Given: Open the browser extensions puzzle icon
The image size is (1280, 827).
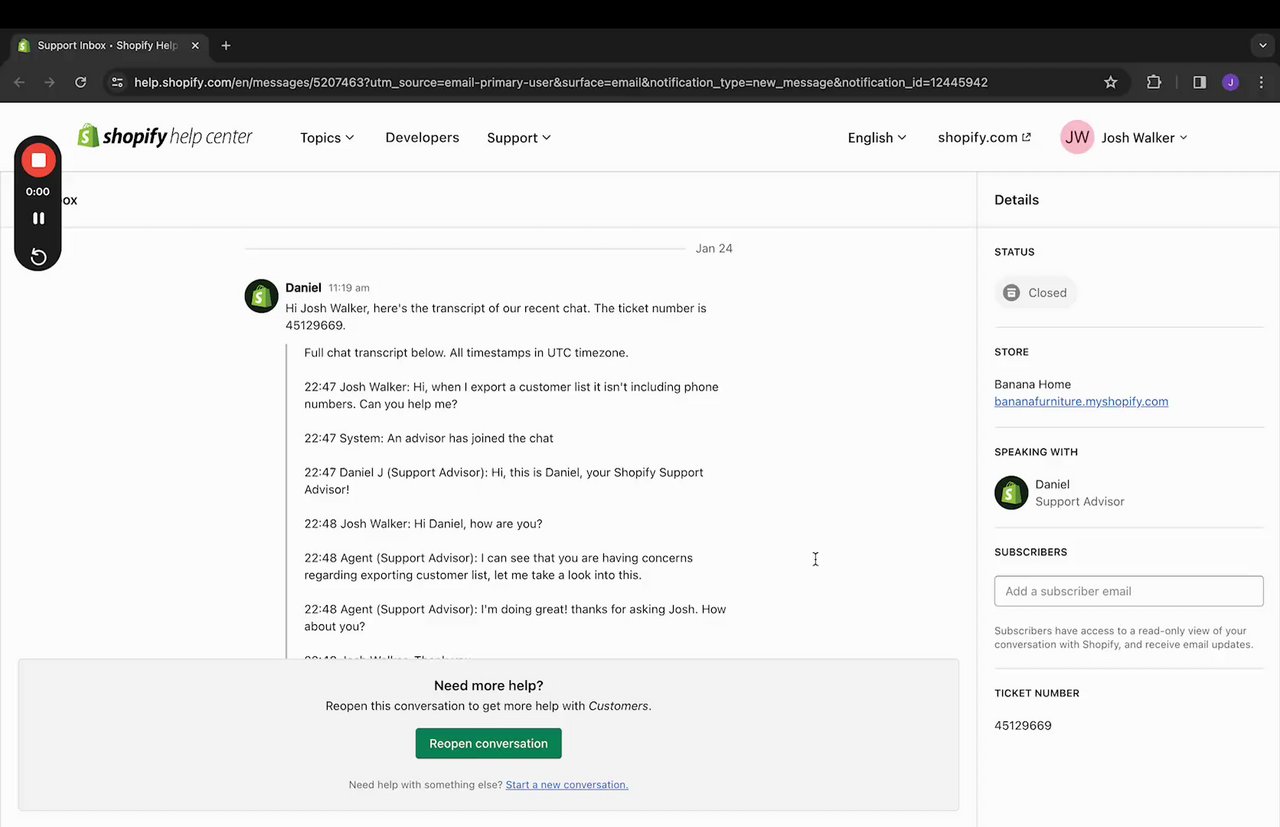Looking at the screenshot, I should click(x=1153, y=82).
